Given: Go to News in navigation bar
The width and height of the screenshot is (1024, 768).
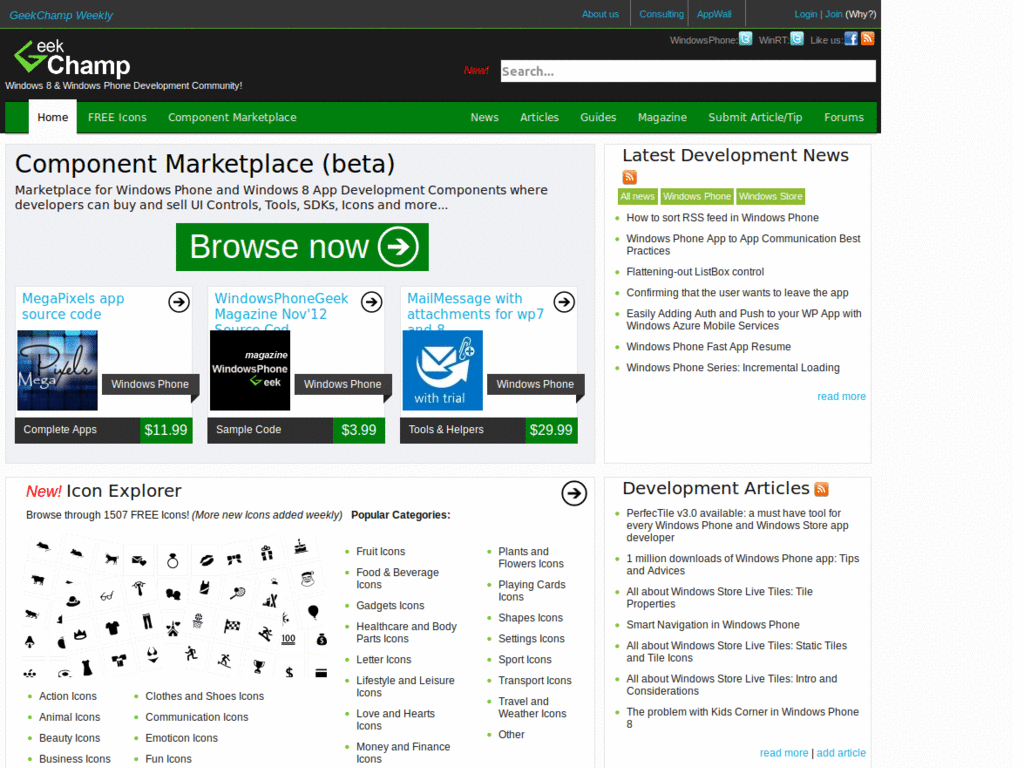Looking at the screenshot, I should [x=485, y=117].
